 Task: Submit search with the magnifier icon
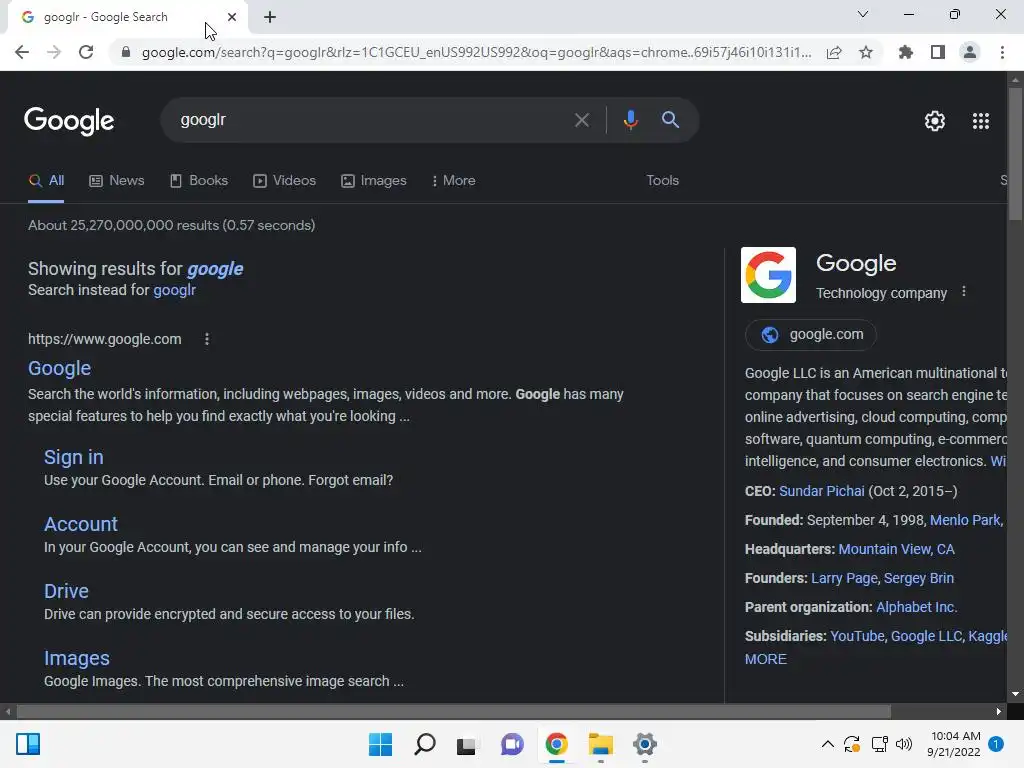point(671,120)
